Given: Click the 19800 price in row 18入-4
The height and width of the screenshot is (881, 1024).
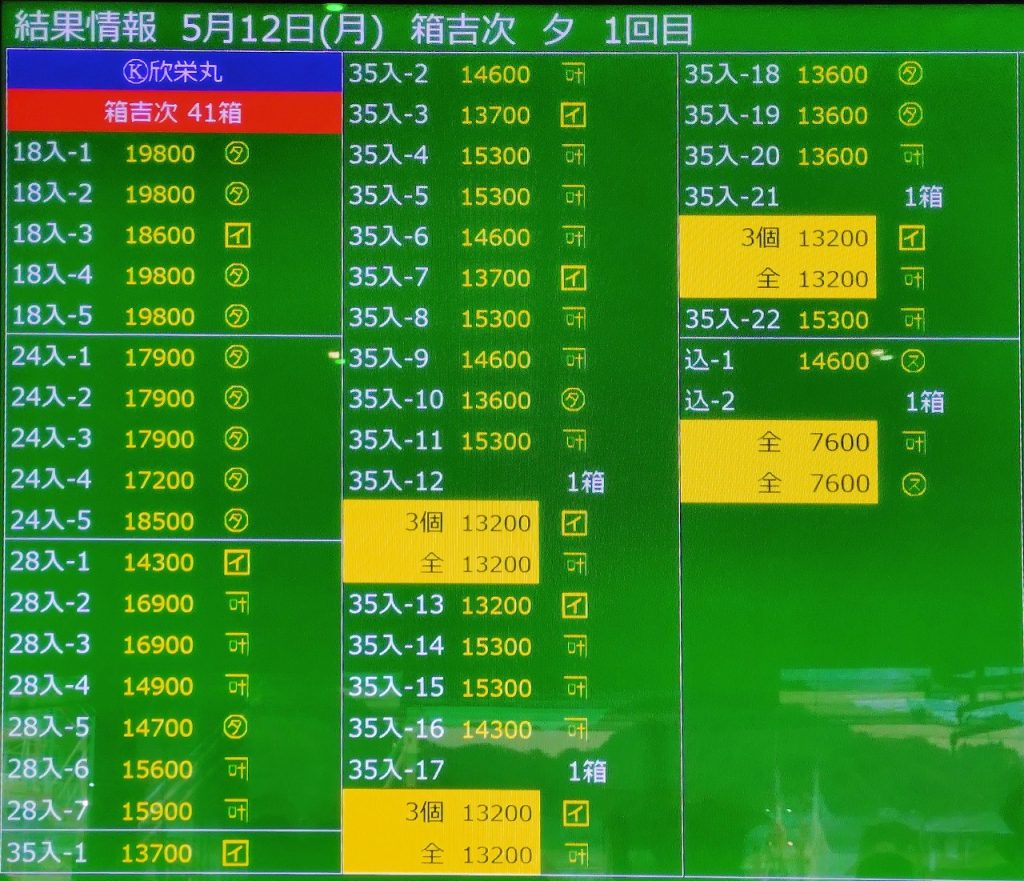Looking at the screenshot, I should point(160,276).
